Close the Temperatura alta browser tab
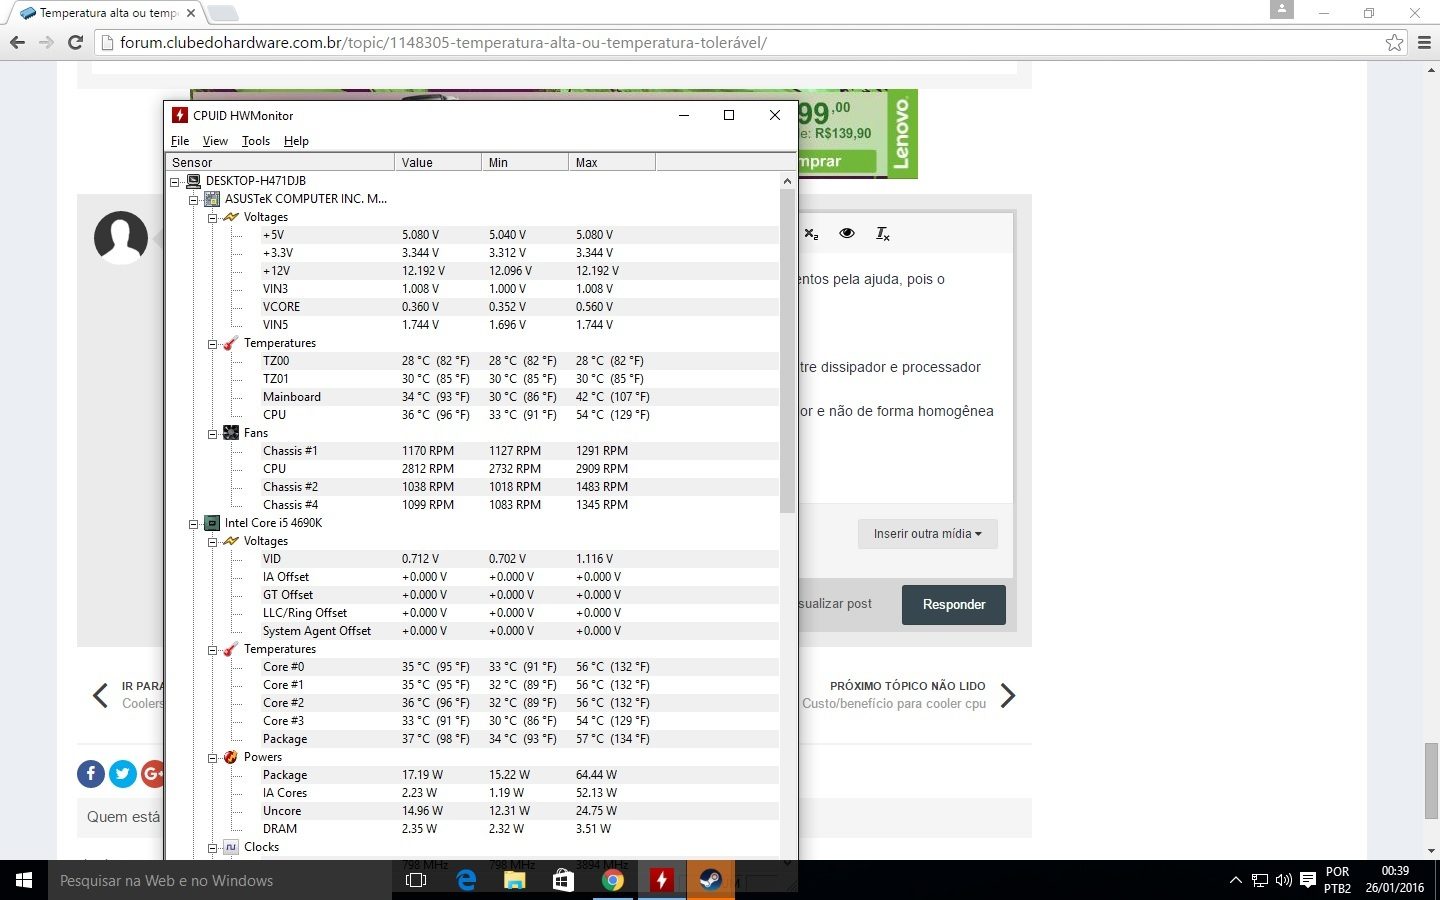1440x900 pixels. coord(191,13)
